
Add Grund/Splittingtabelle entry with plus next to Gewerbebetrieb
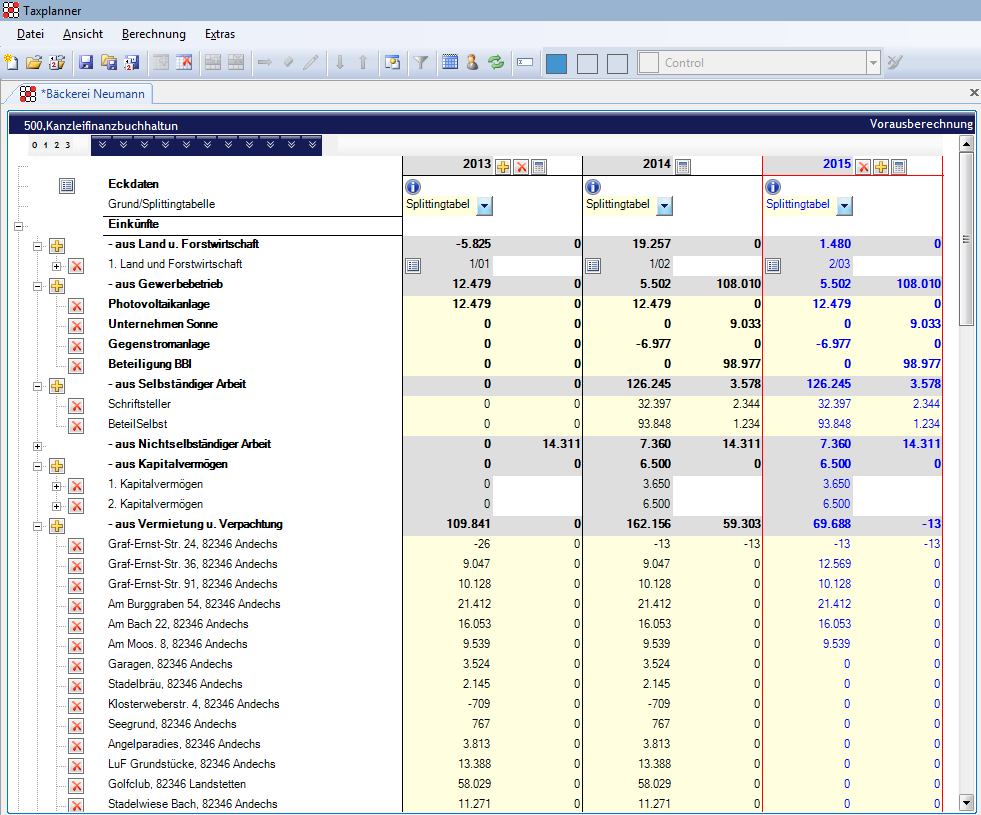point(57,284)
